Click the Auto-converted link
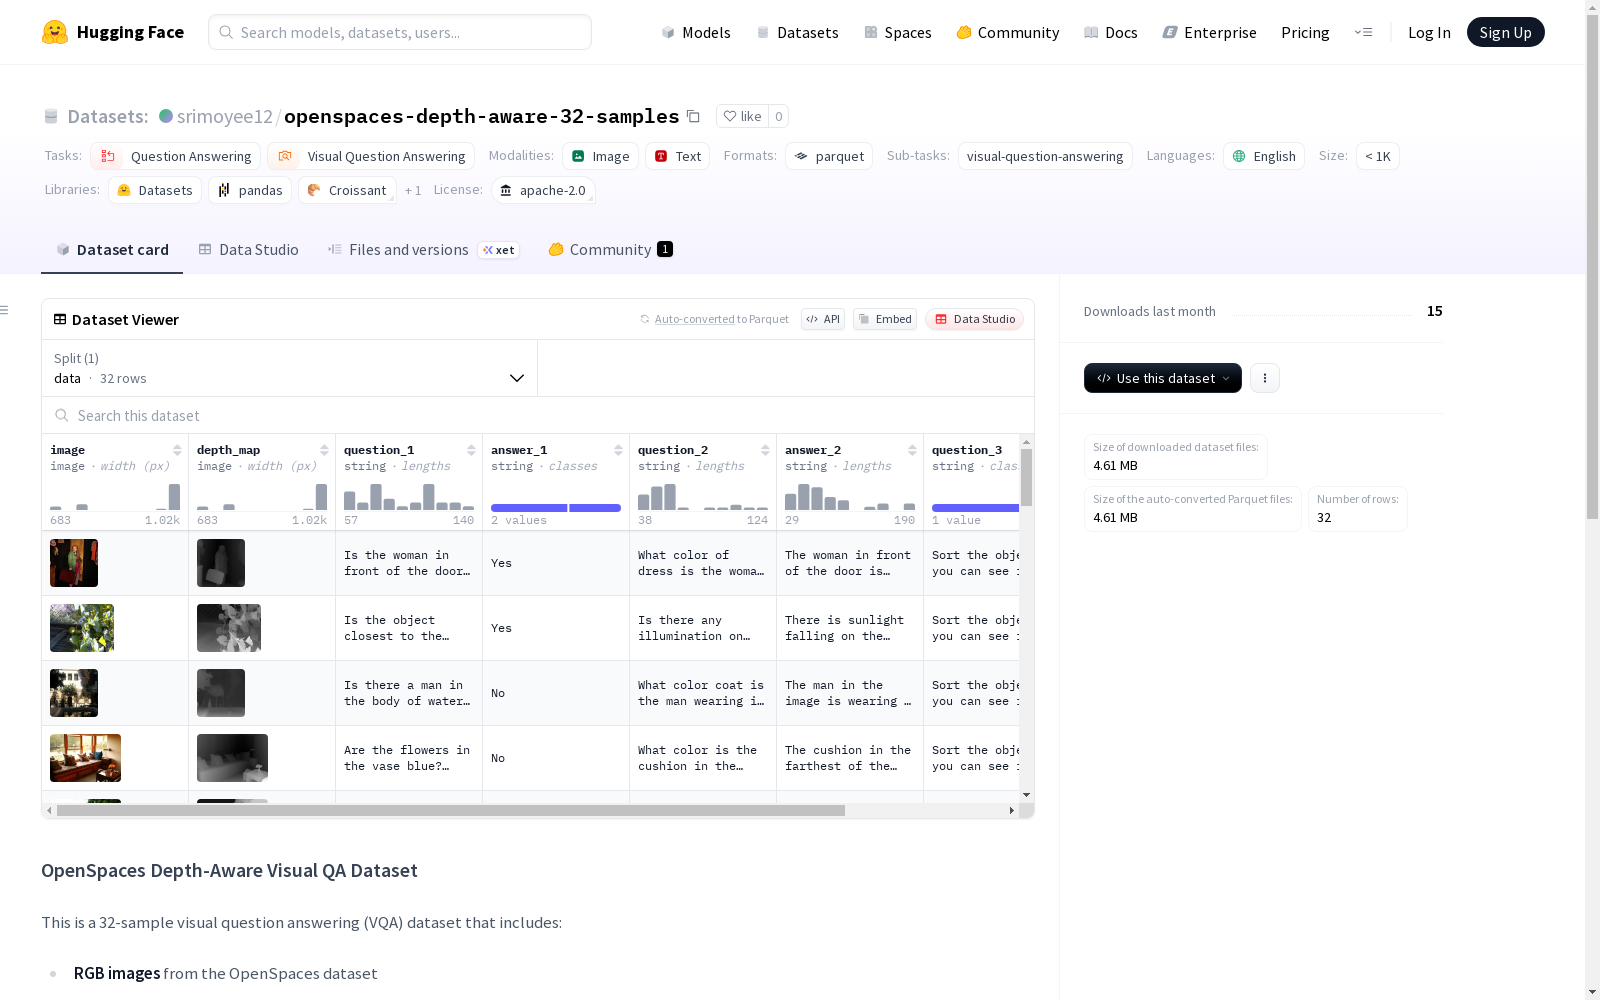This screenshot has width=1600, height=1000. (x=695, y=319)
